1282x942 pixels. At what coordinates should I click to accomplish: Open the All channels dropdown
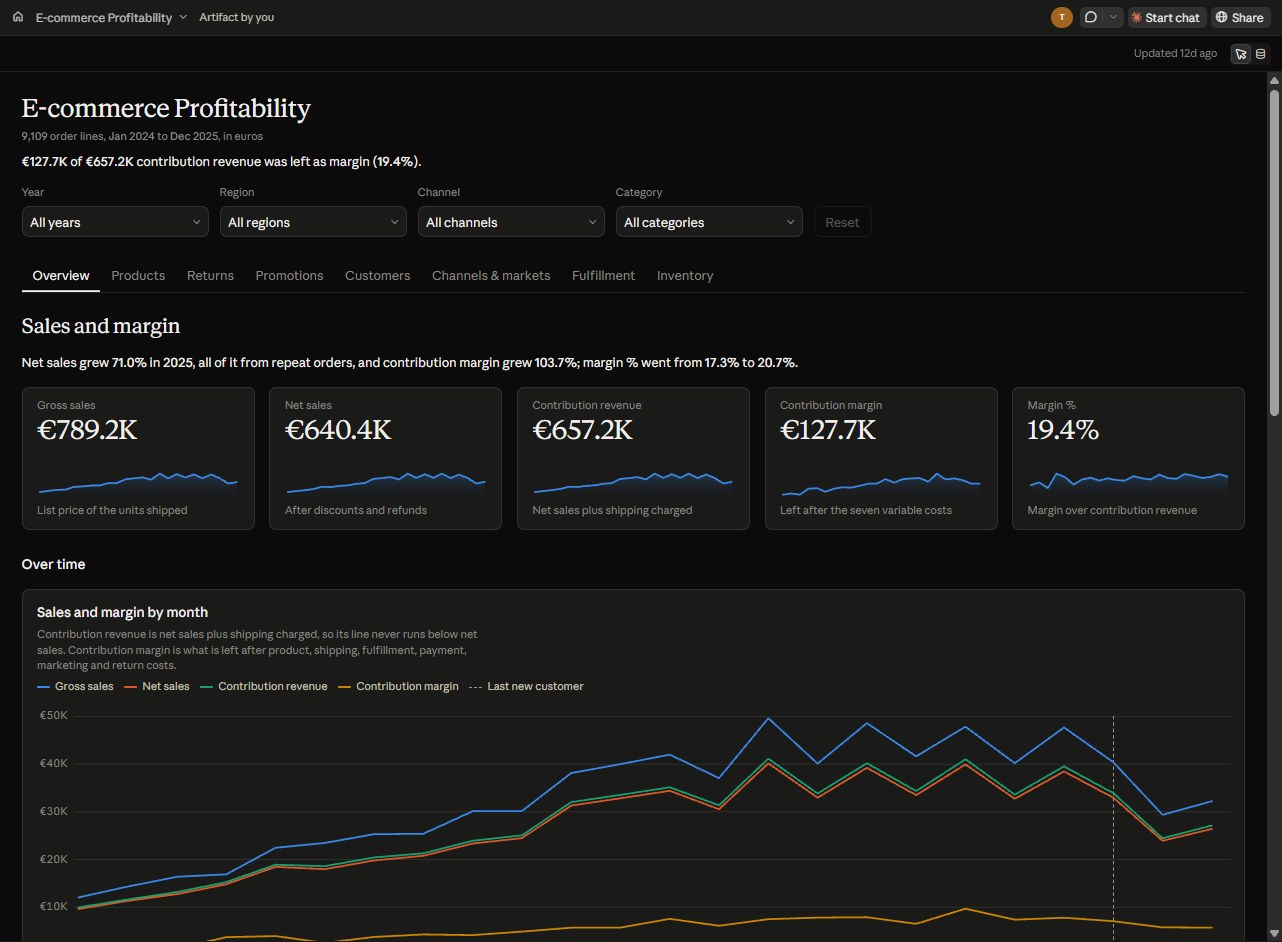click(511, 222)
